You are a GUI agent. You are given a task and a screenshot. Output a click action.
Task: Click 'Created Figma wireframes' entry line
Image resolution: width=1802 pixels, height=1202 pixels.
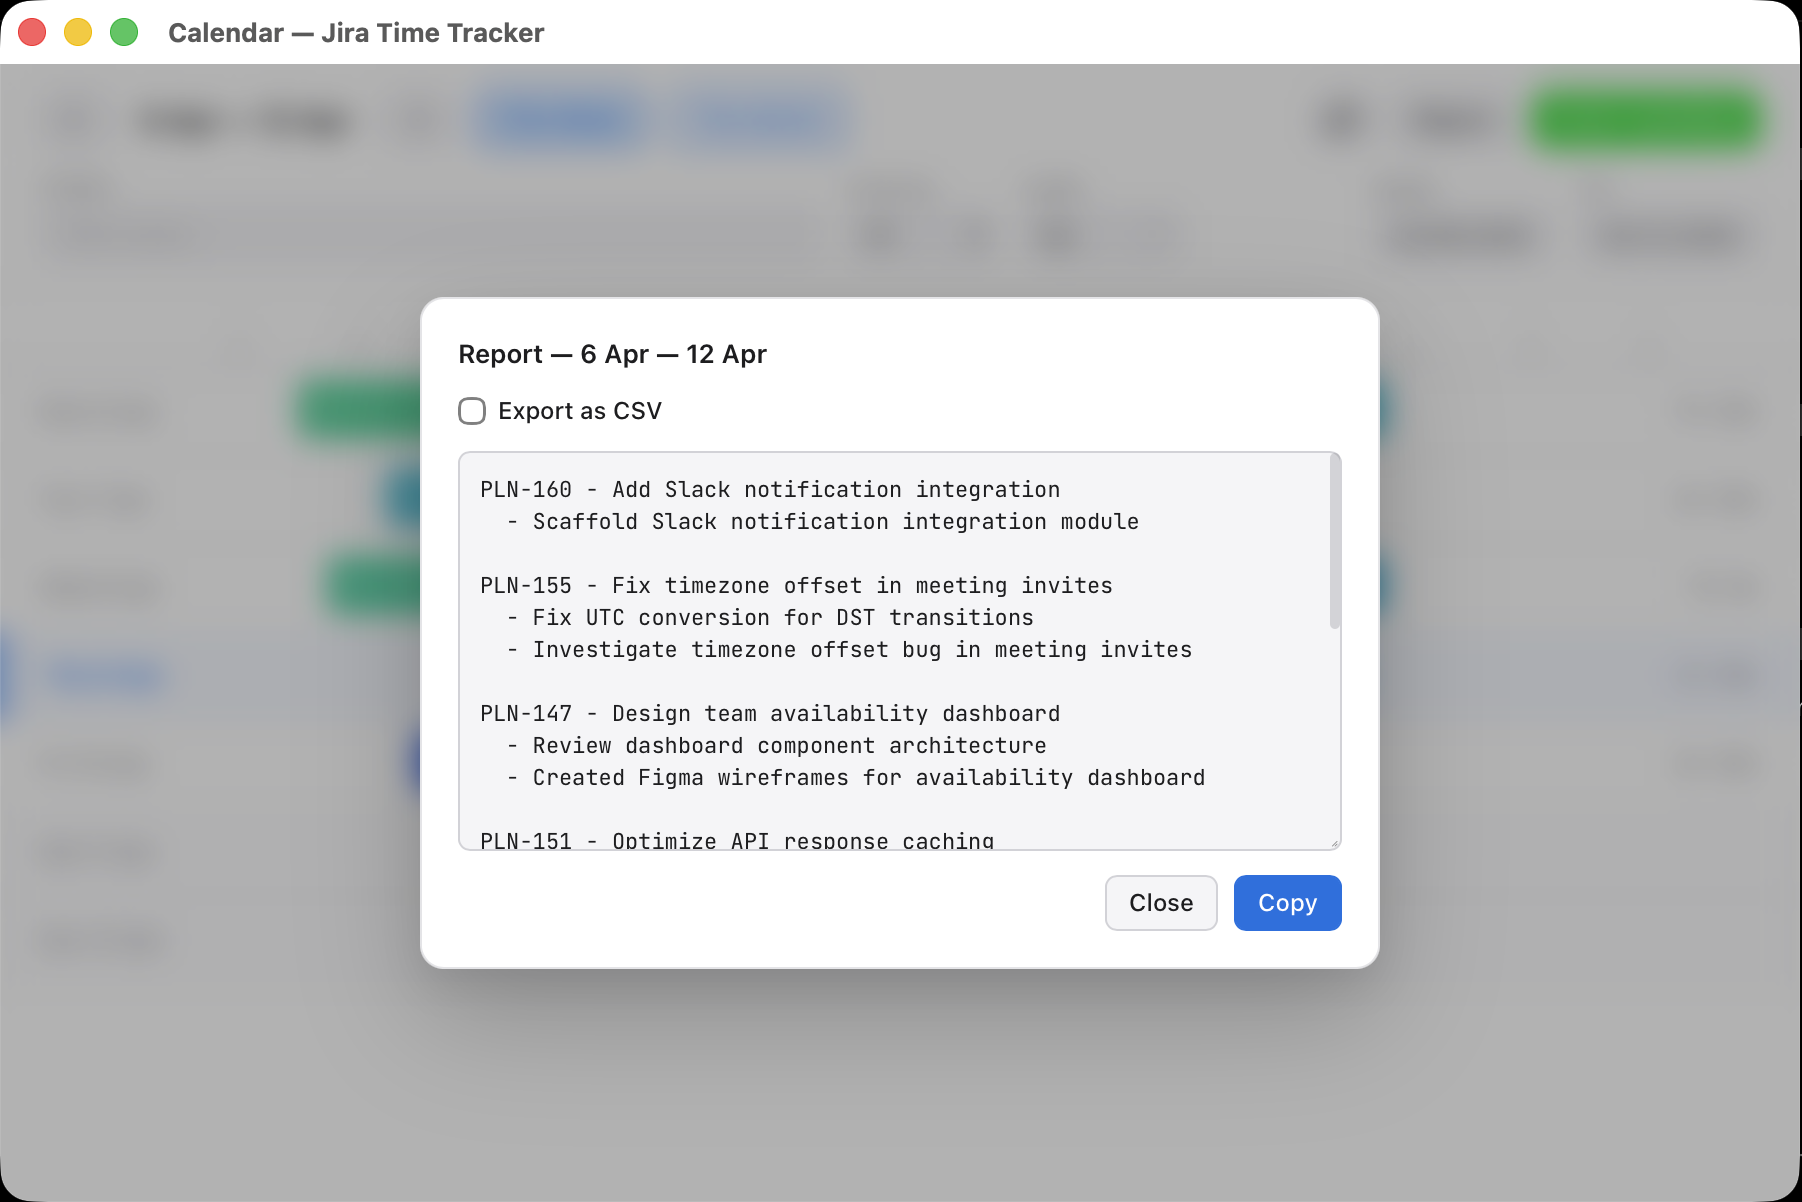click(868, 778)
